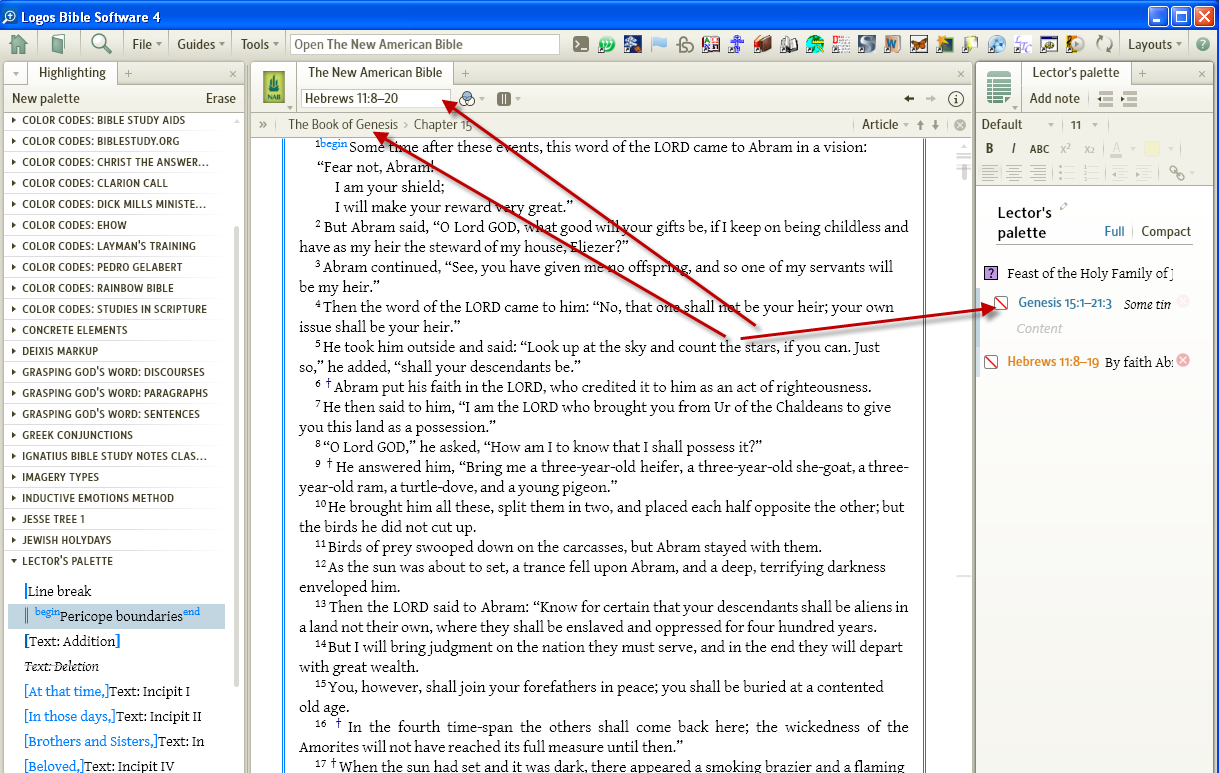The image size is (1219, 773).
Task: Open the Default font dropdown
Action: pyautogui.click(x=1018, y=125)
